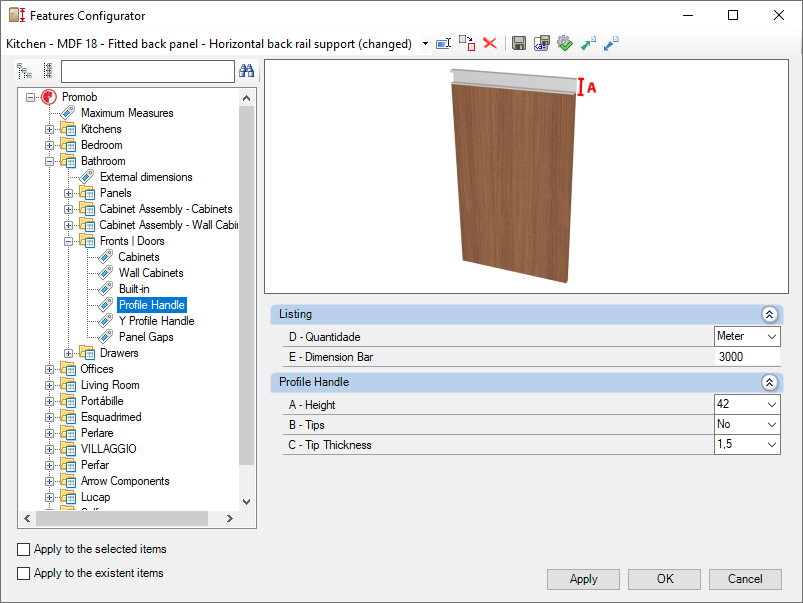Select Y Profile Handle in the tree
The width and height of the screenshot is (803, 603).
tap(156, 321)
